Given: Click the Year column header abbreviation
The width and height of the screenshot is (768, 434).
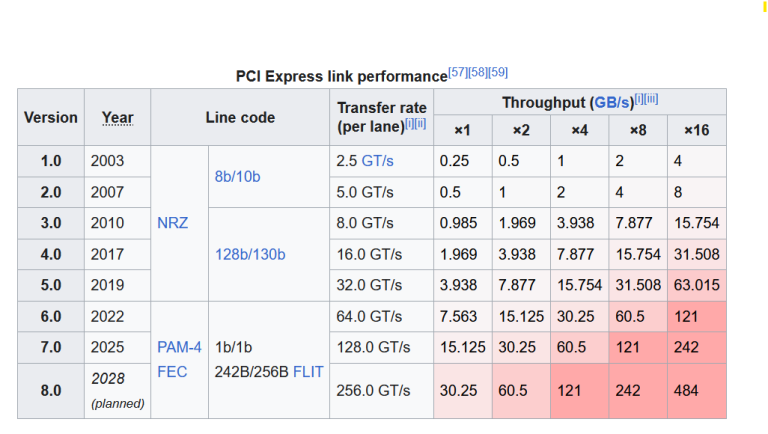Looking at the screenshot, I should pyautogui.click(x=118, y=118).
